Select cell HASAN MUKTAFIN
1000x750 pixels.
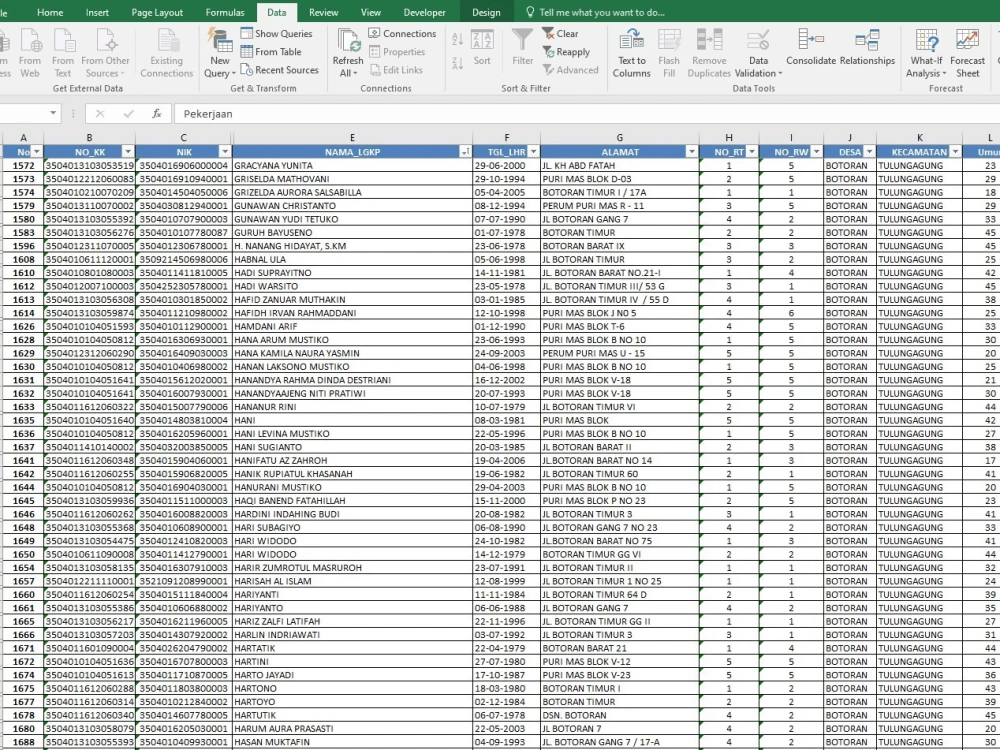click(353, 742)
